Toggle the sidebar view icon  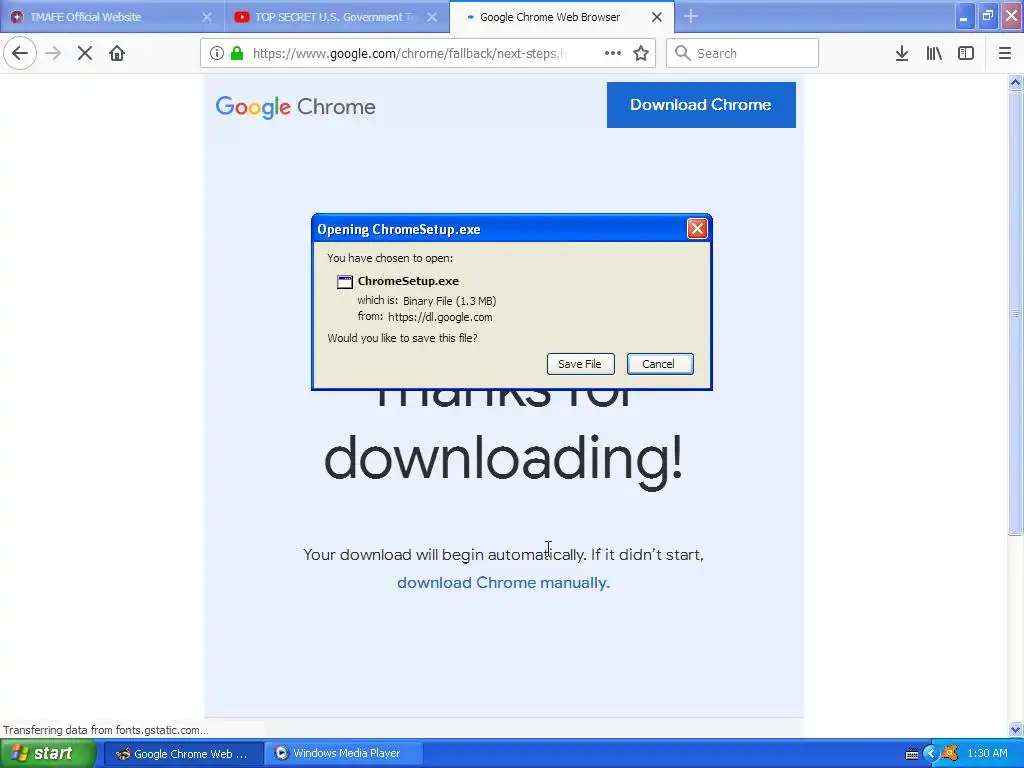[x=966, y=53]
